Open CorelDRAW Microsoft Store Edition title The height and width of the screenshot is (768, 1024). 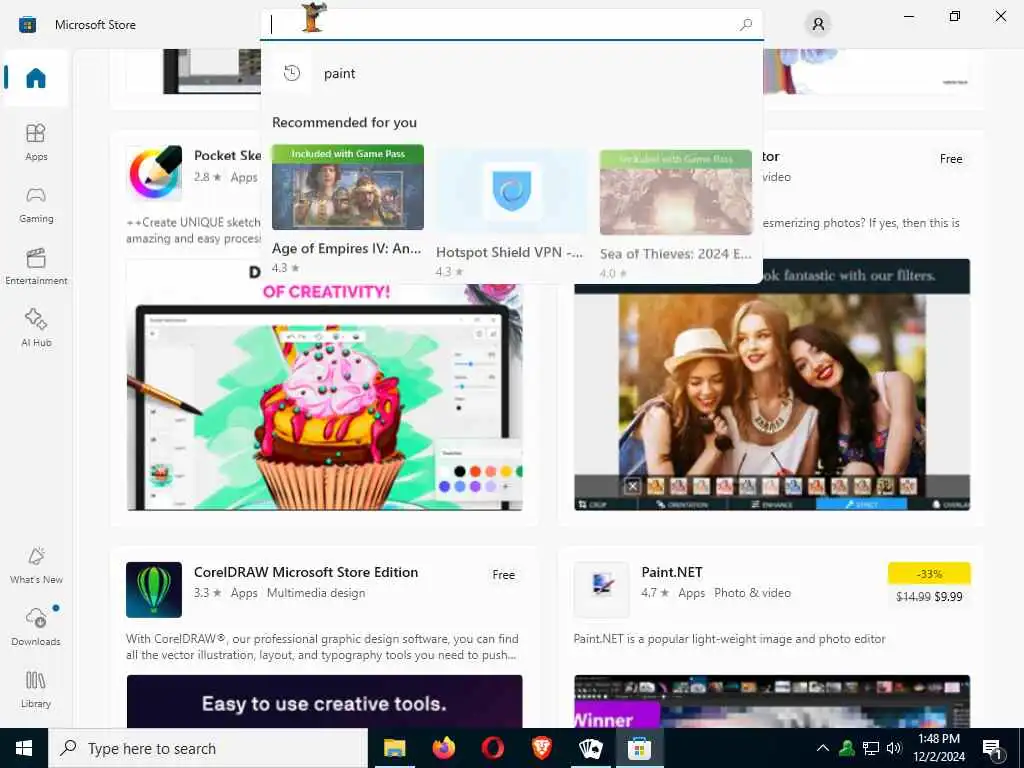pyautogui.click(x=306, y=572)
